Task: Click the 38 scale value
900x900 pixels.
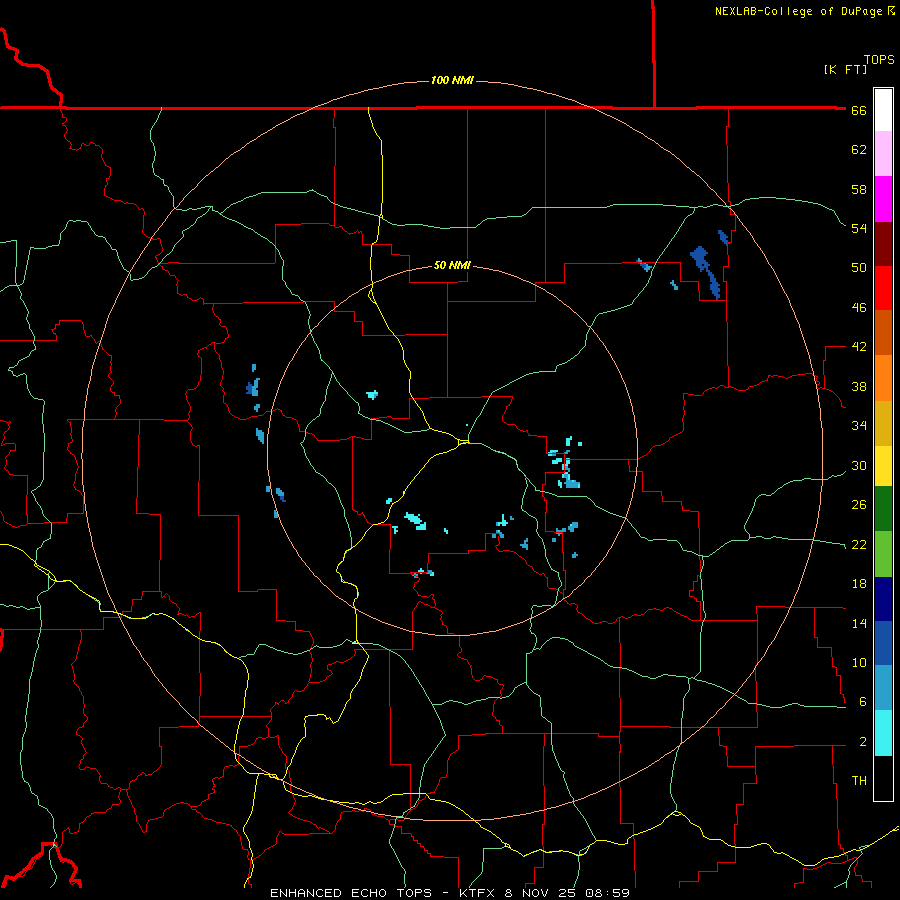Action: (x=859, y=387)
